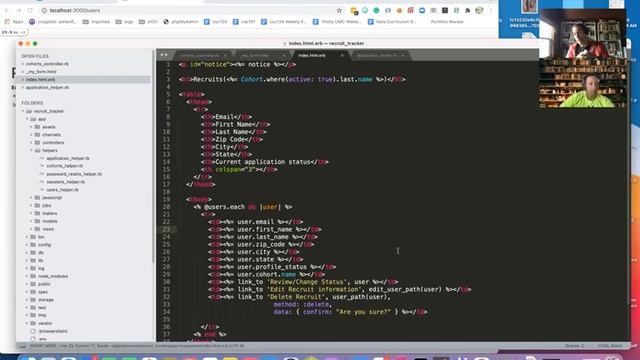This screenshot has height=360, width=640.
Task: Click the views folder icon
Action: pos(38,229)
